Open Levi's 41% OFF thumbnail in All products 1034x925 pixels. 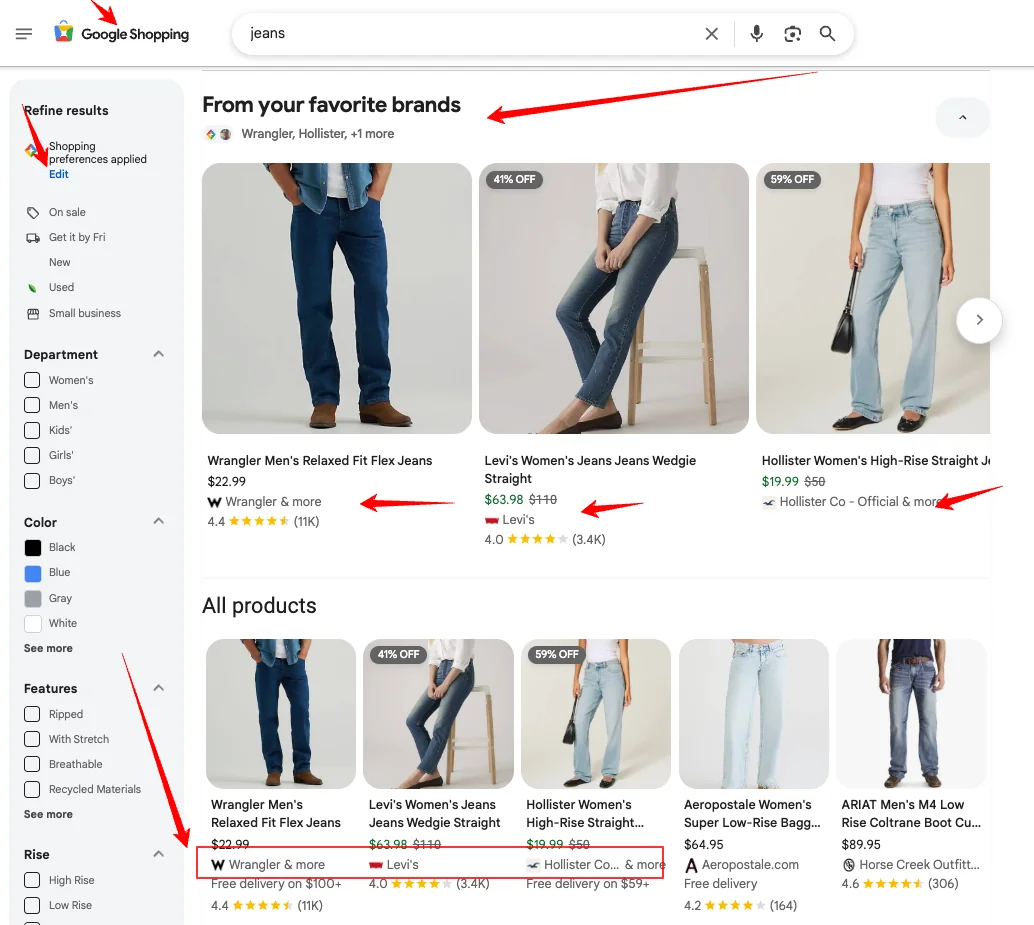pyautogui.click(x=439, y=714)
